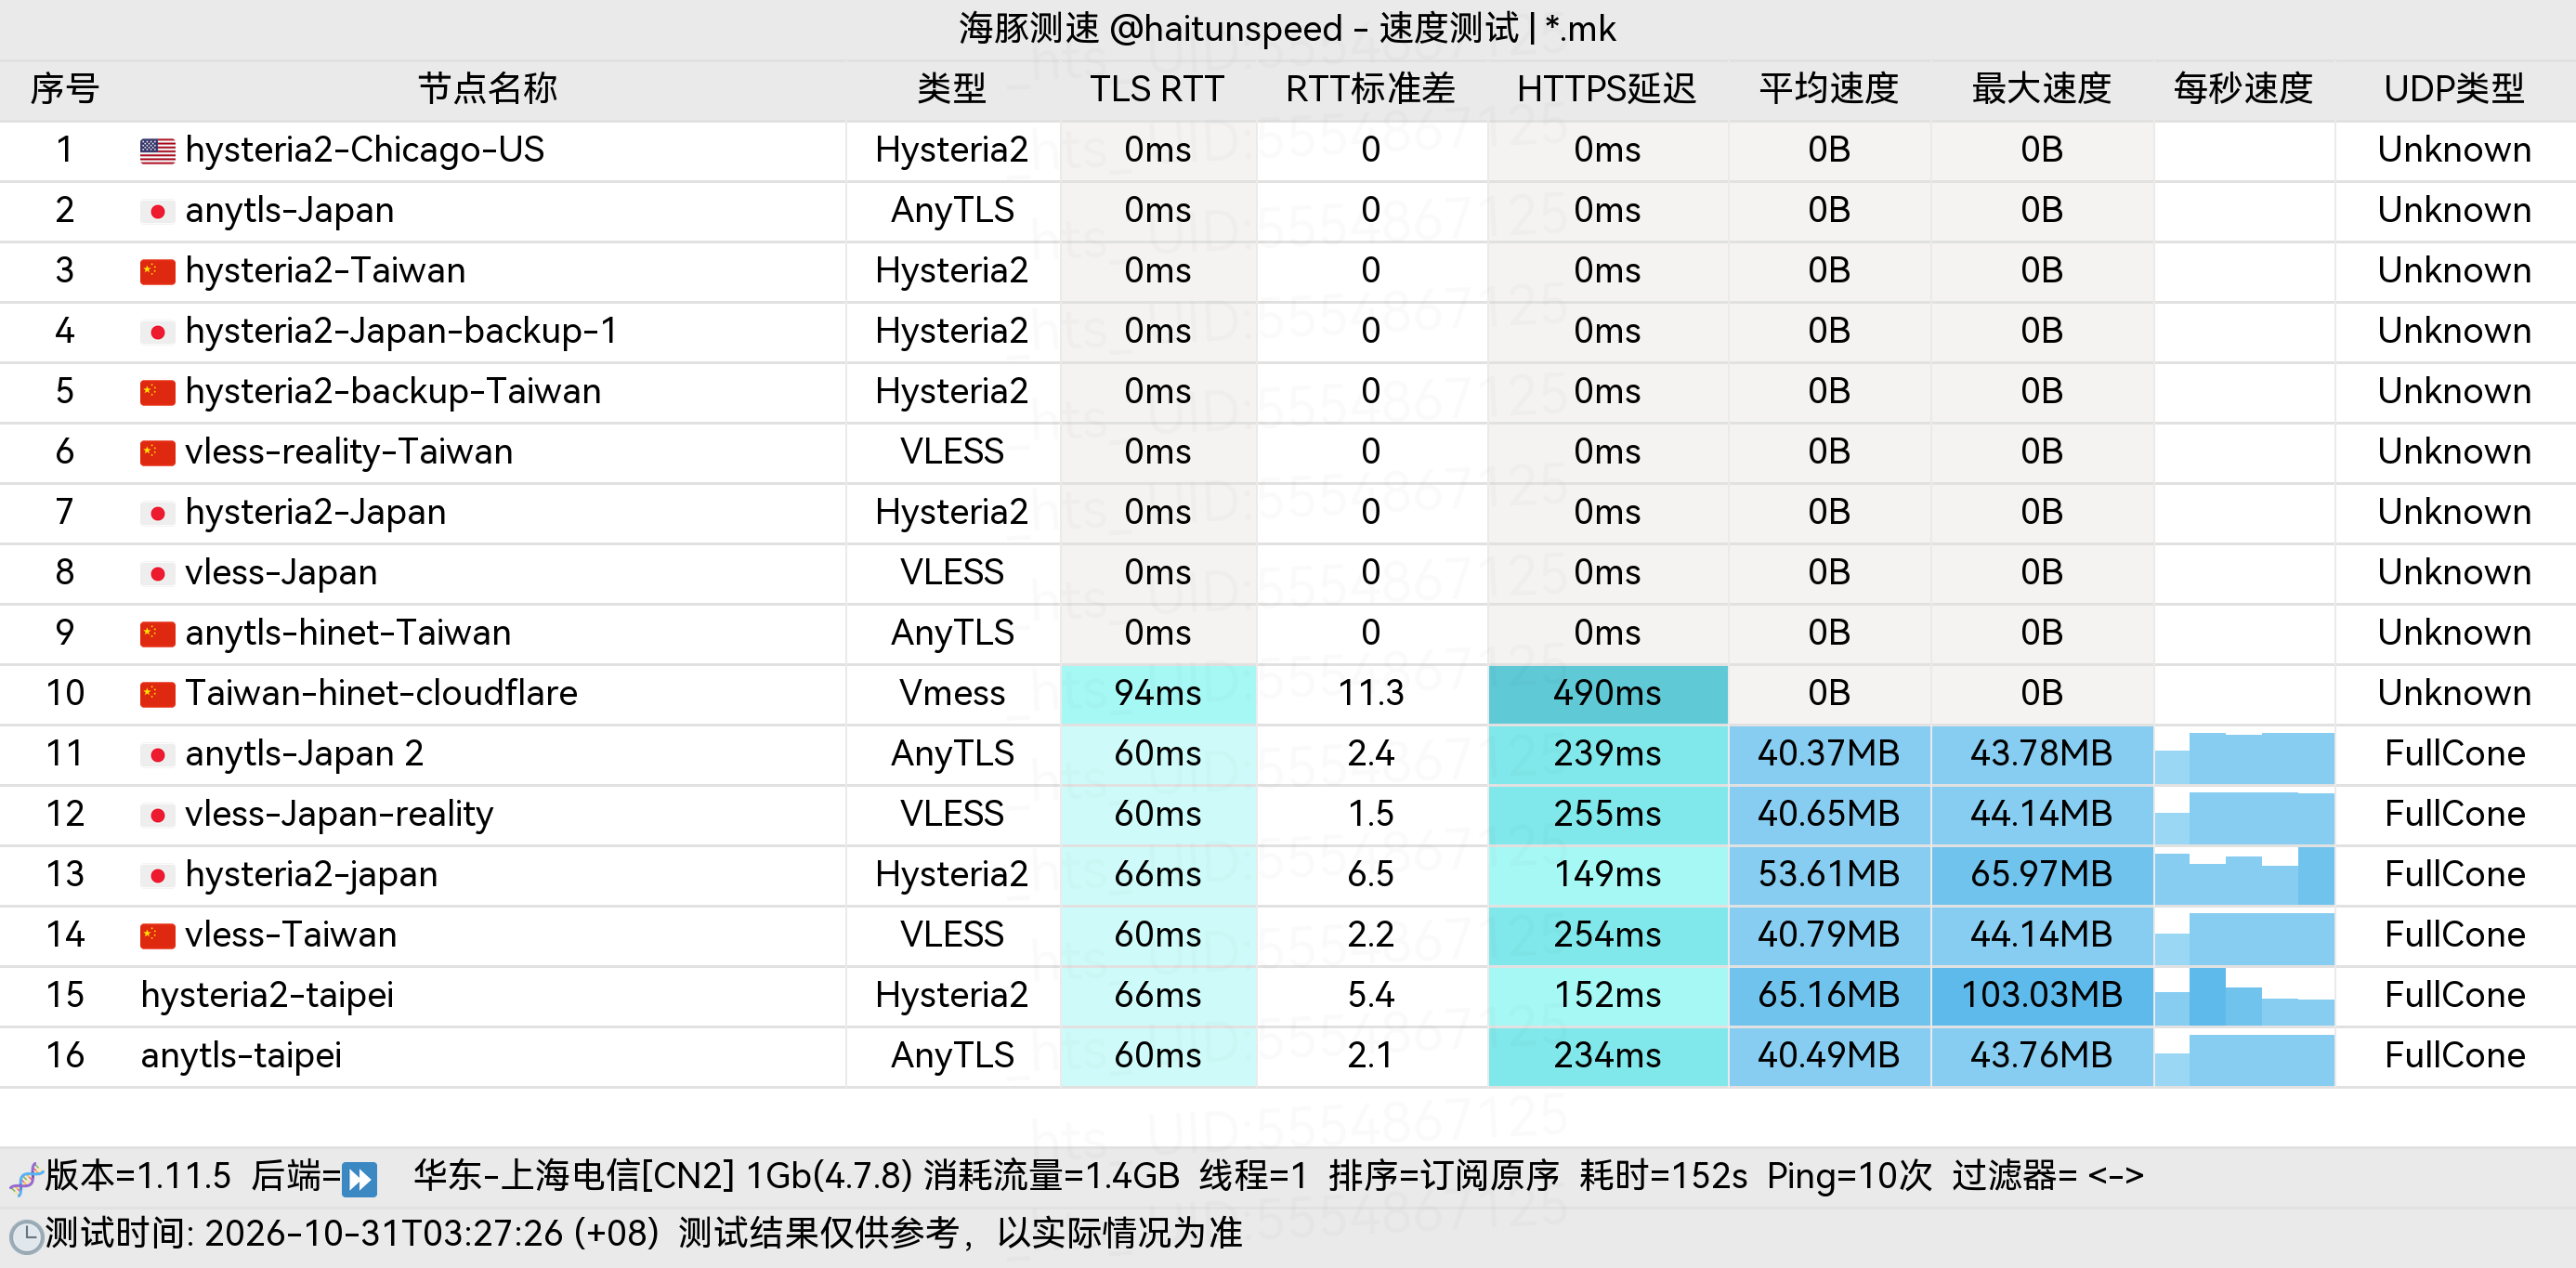Click the US flag beside hysteria2-Chicago-US
The width and height of the screenshot is (2576, 1268).
click(x=157, y=151)
